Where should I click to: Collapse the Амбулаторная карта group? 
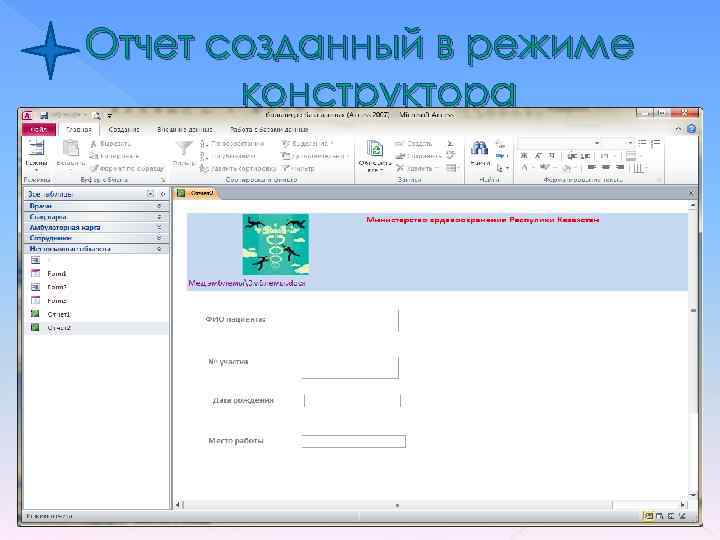159,227
